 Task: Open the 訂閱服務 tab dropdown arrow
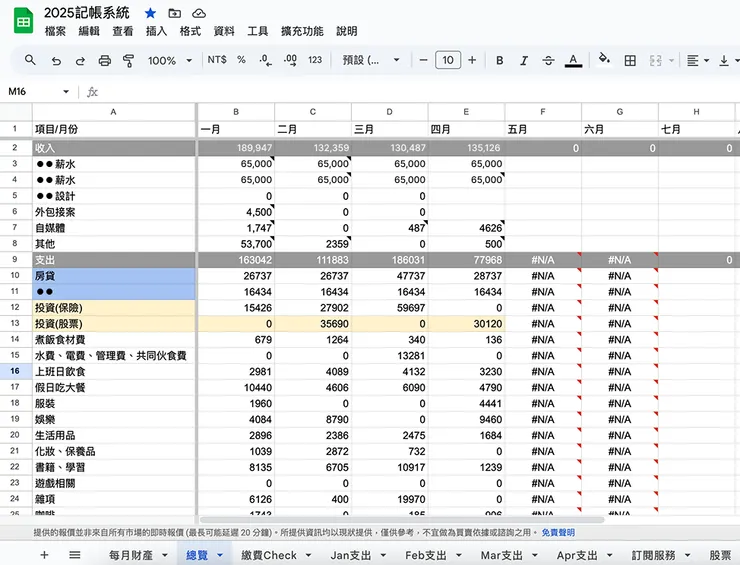(687, 555)
